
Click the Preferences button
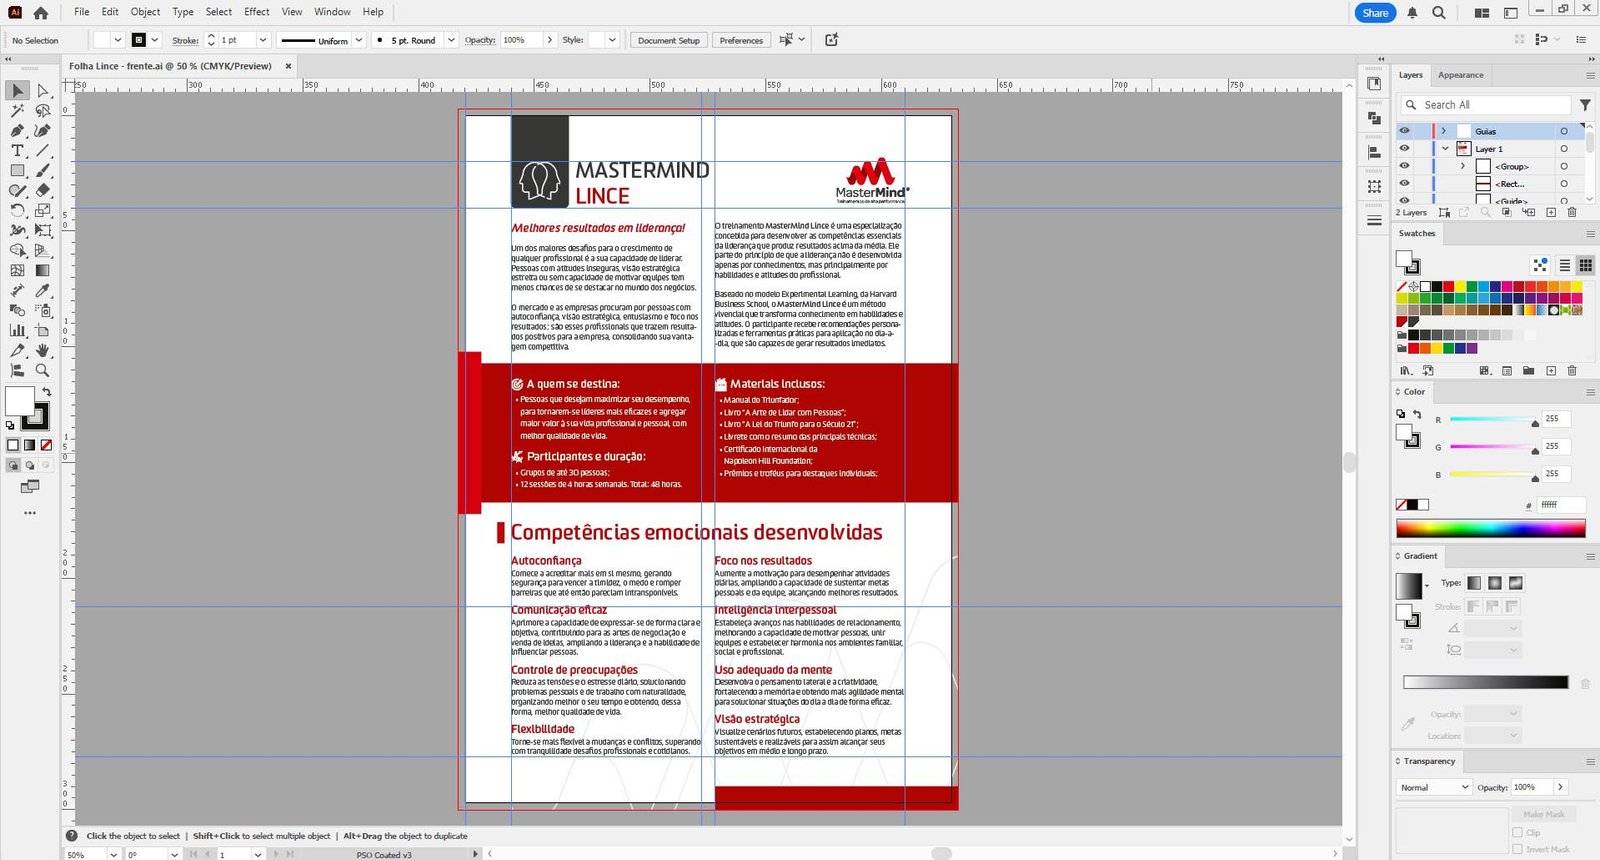coord(741,40)
